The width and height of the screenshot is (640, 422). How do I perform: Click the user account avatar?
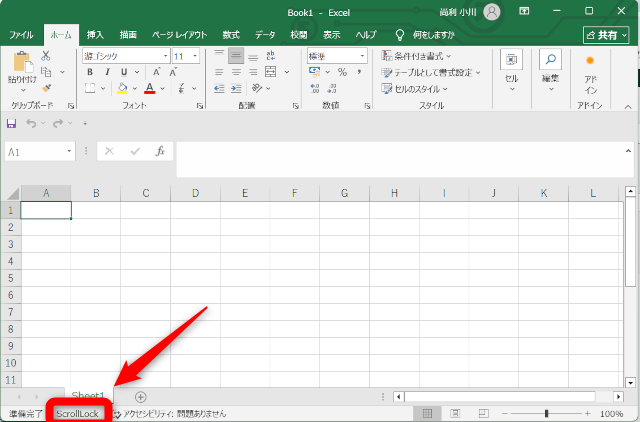click(492, 12)
